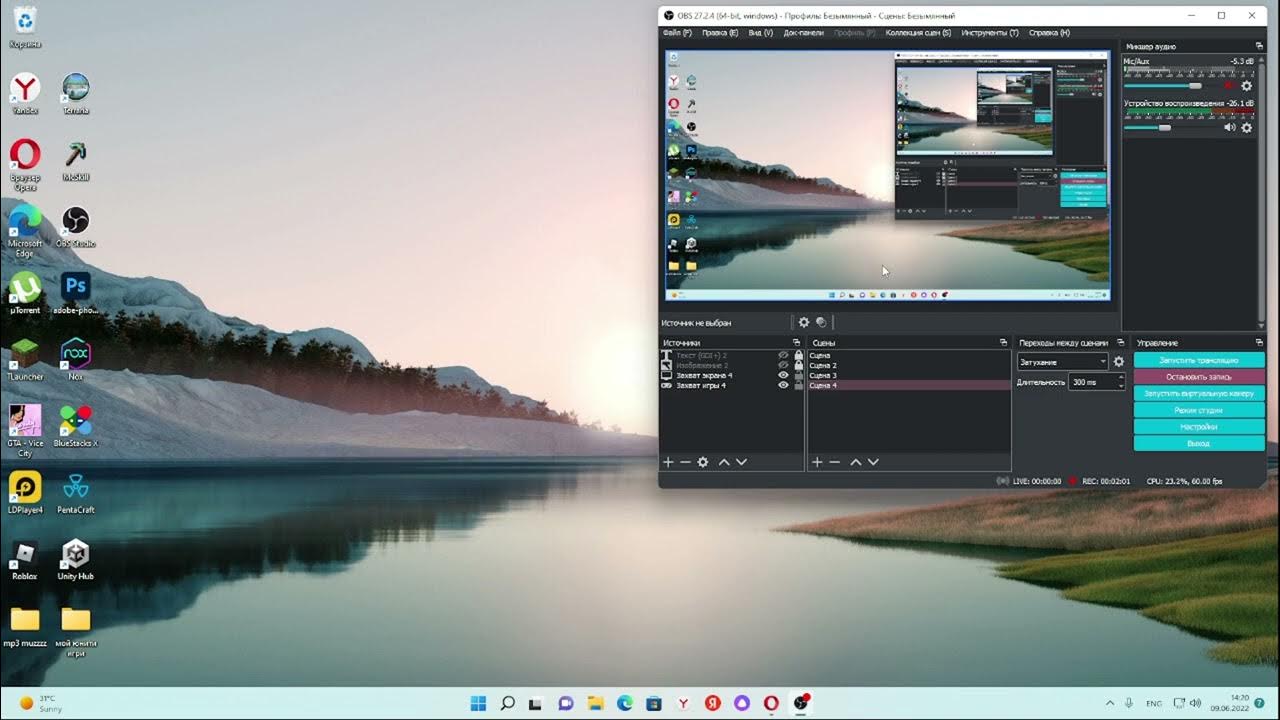Click Запустить трансляцию button
Image resolution: width=1280 pixels, height=720 pixels.
click(x=1199, y=360)
